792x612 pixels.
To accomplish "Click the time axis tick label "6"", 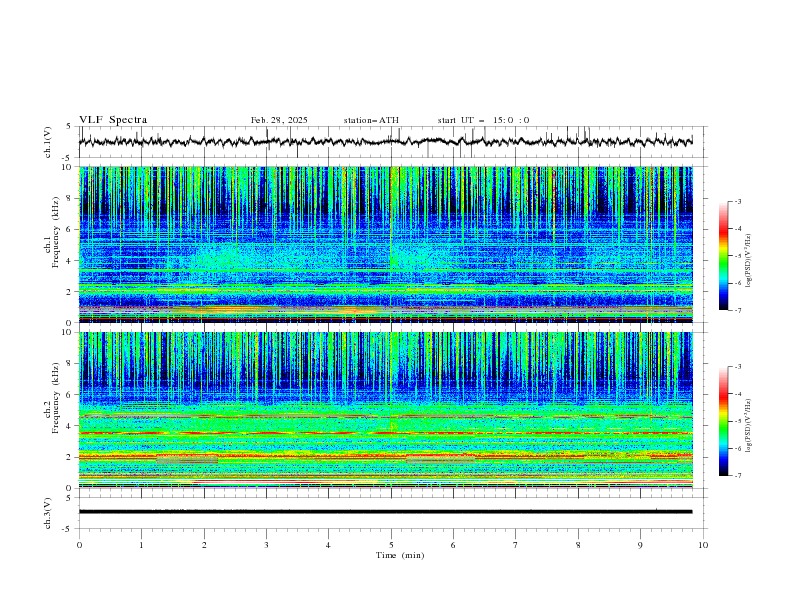I will click(453, 545).
